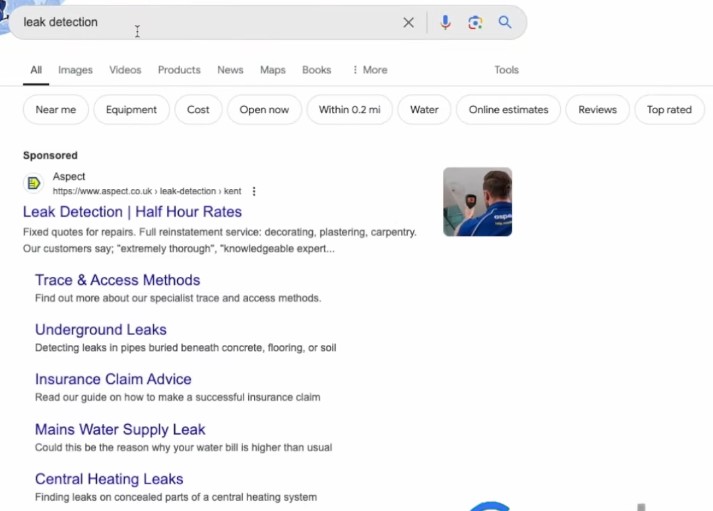Open Google Lens image search icon
This screenshot has height=511, width=713.
coord(475,22)
